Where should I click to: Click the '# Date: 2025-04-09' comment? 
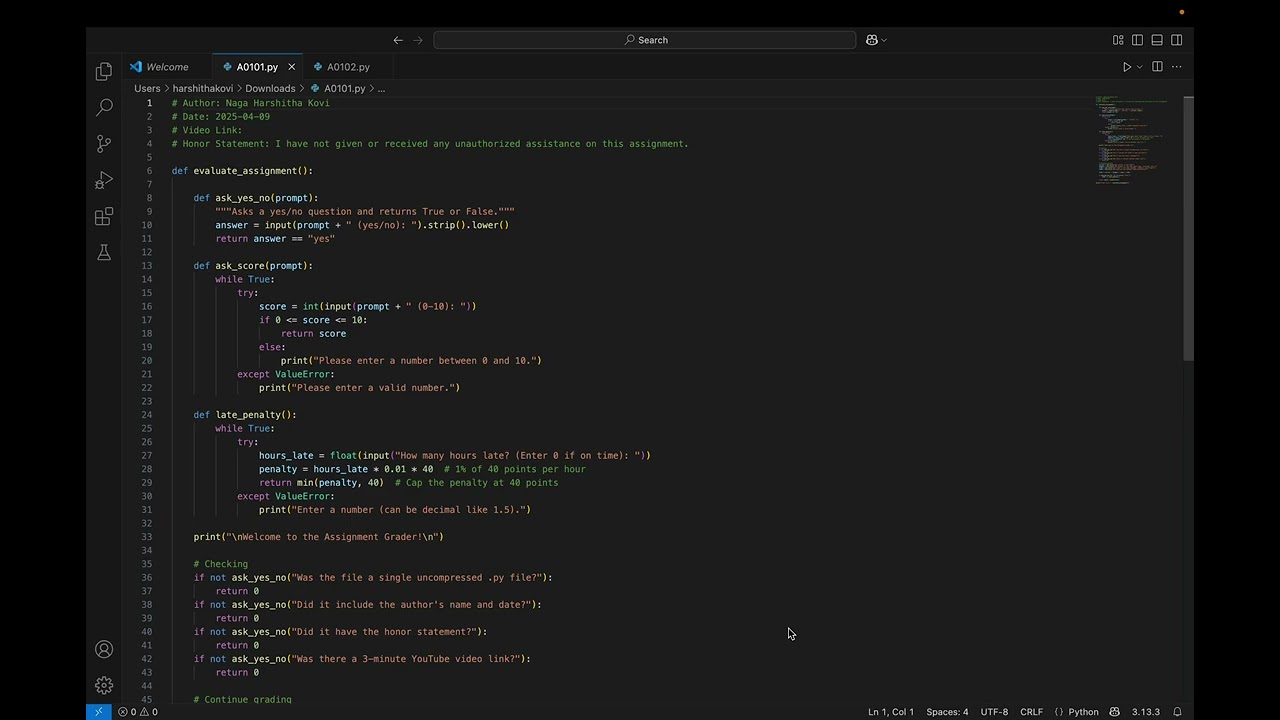click(x=220, y=117)
